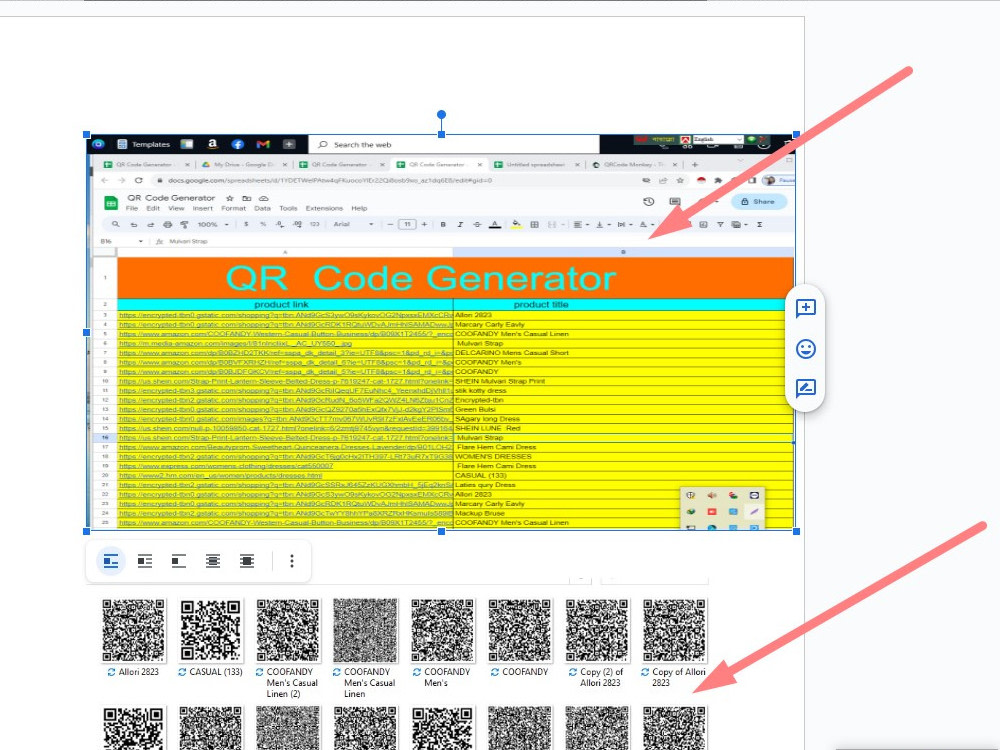This screenshot has height=750, width=1000.
Task: Add a comment from side panel button
Action: [x=805, y=308]
